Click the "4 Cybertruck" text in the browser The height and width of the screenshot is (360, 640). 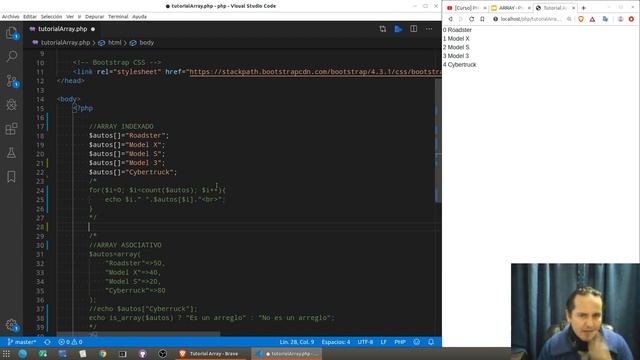pos(460,65)
